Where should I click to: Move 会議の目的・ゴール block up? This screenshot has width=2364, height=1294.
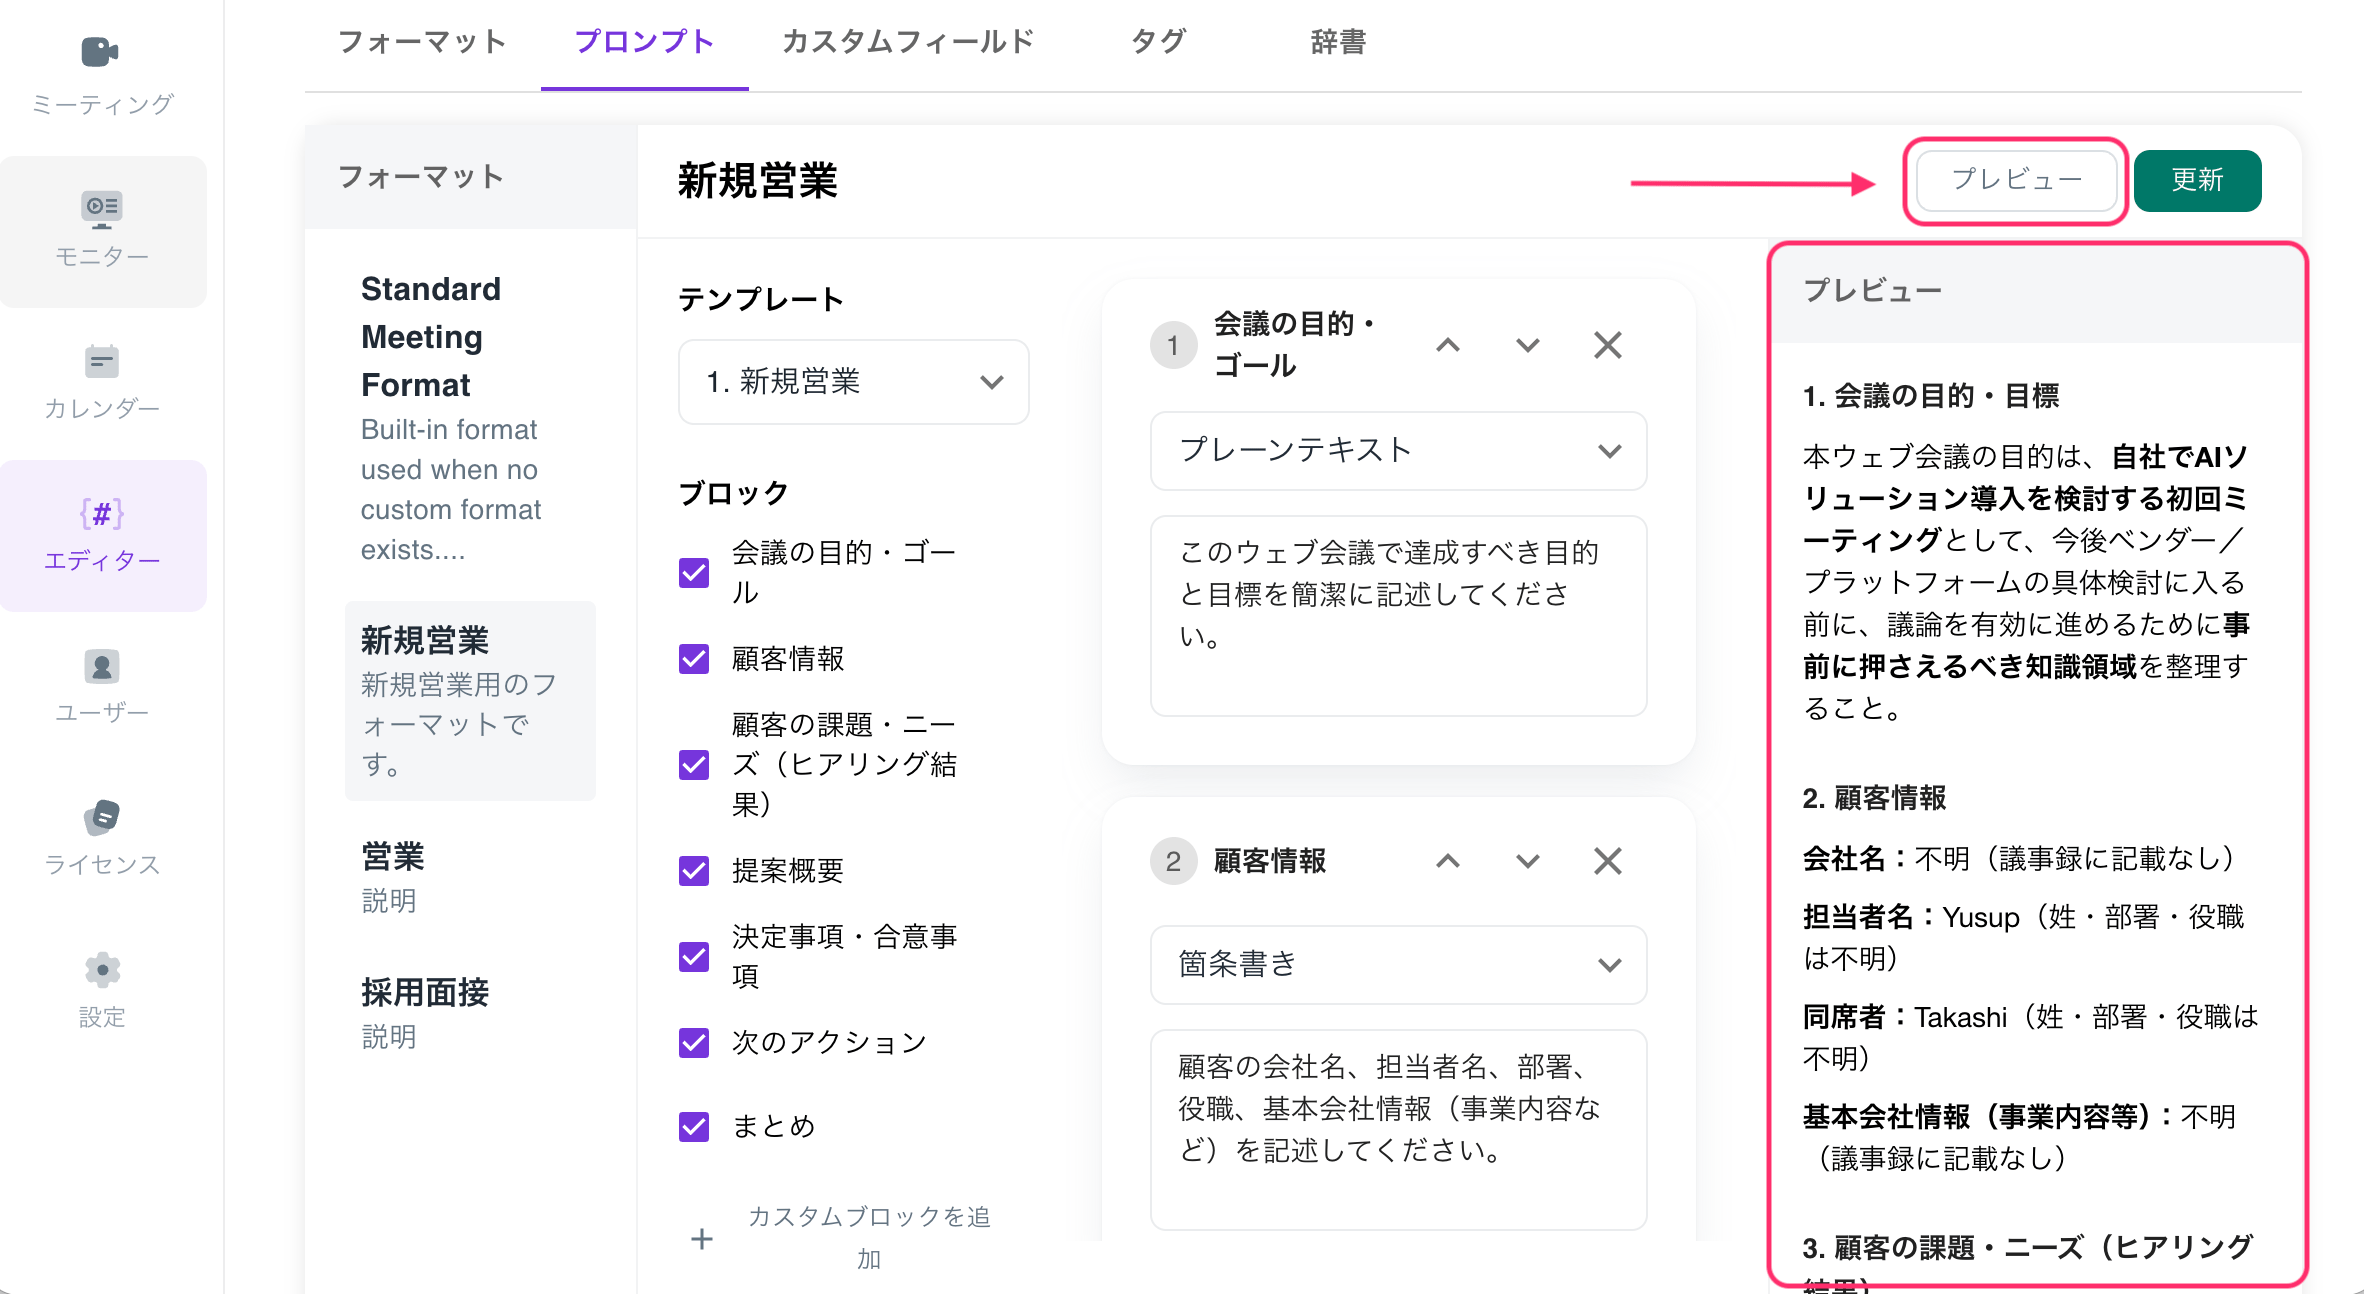[x=1448, y=346]
